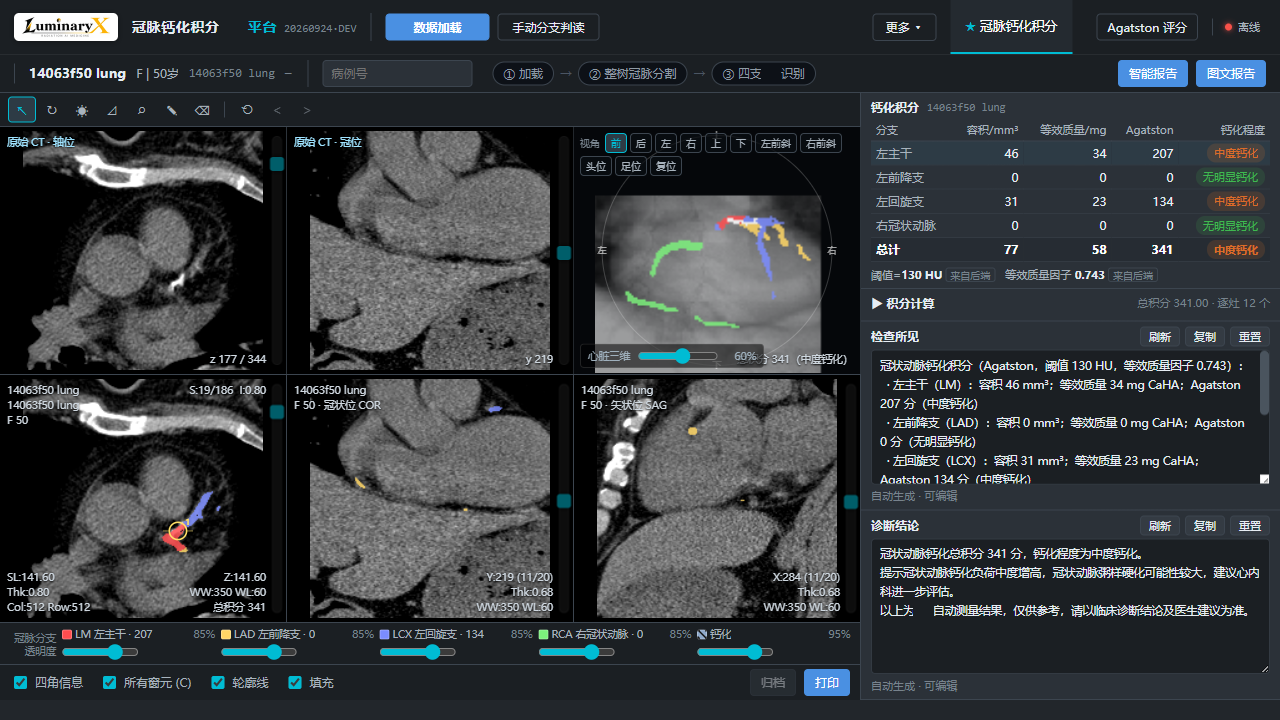This screenshot has height=720, width=1280.
Task: Click the 病例号 input field
Action: click(397, 73)
